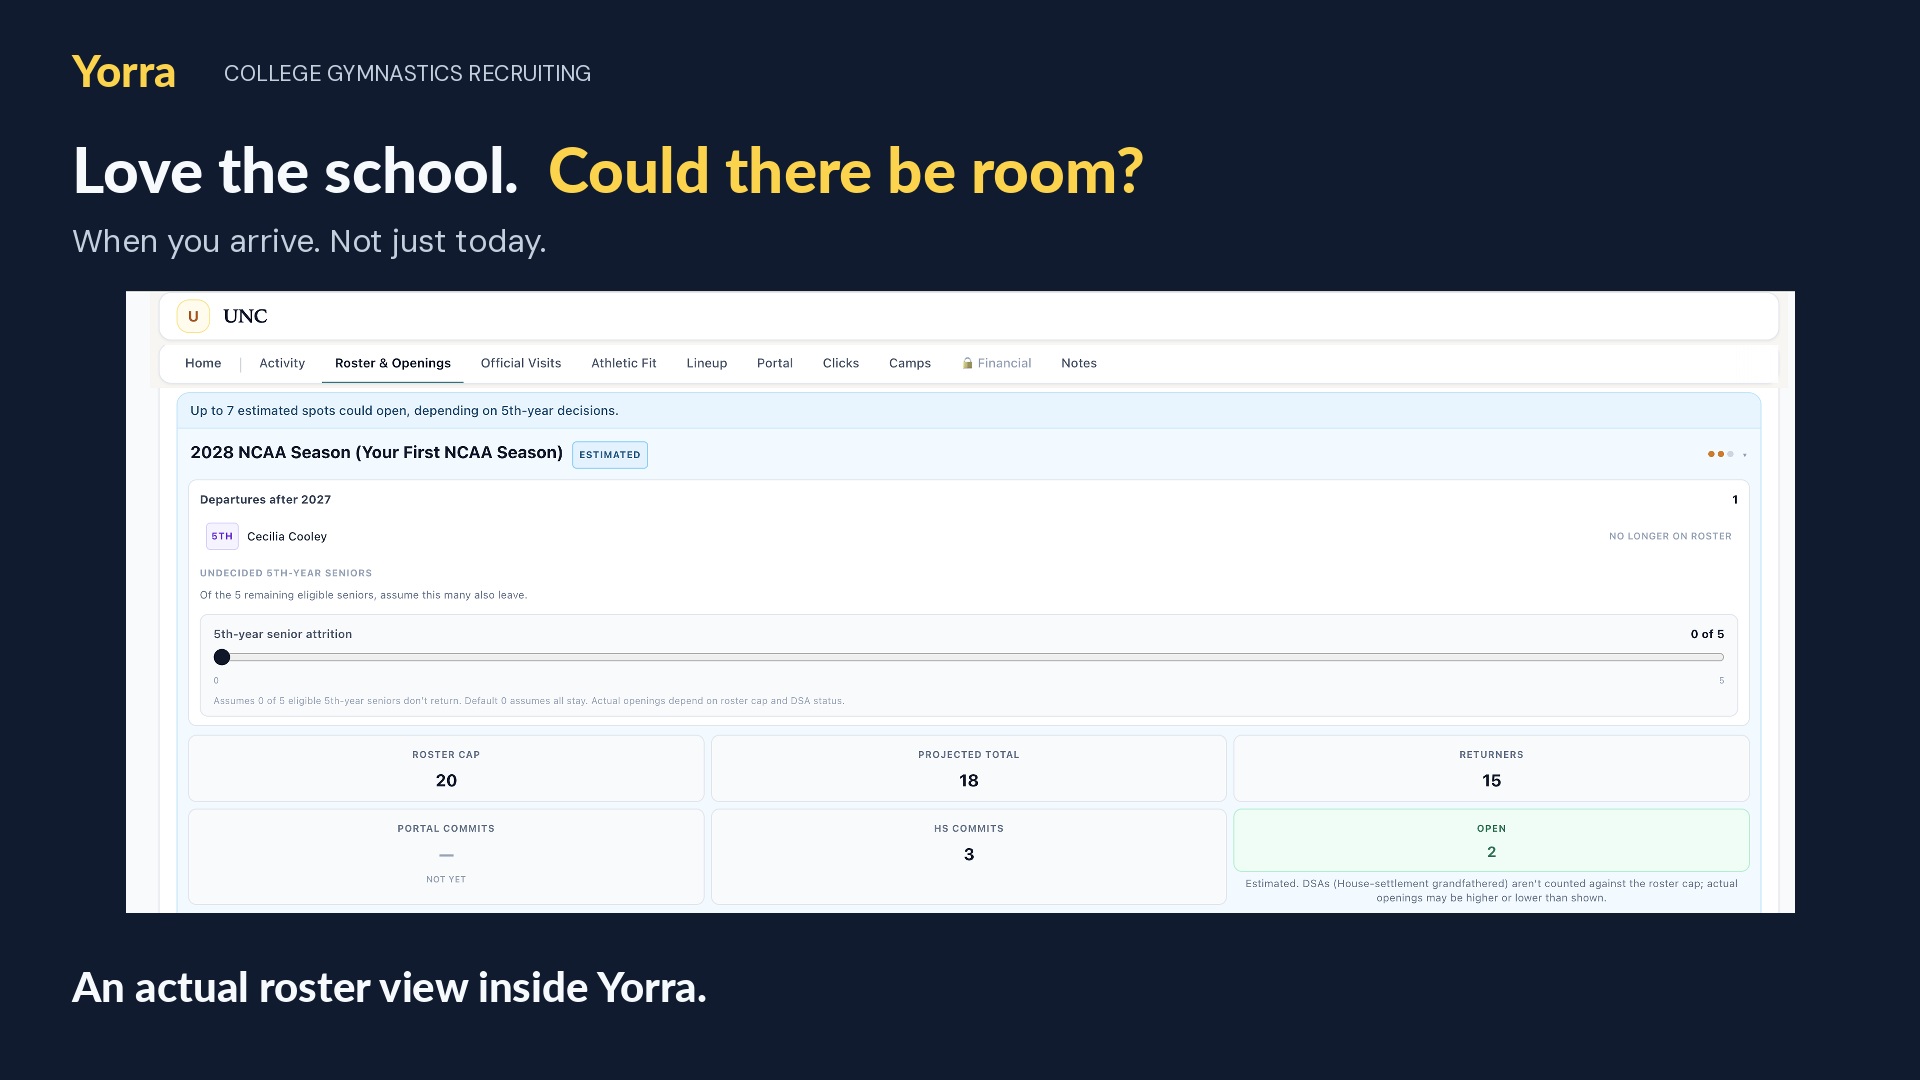Click the '0 of 5' slider value
Viewport: 1920px width, 1080px height.
[1707, 634]
